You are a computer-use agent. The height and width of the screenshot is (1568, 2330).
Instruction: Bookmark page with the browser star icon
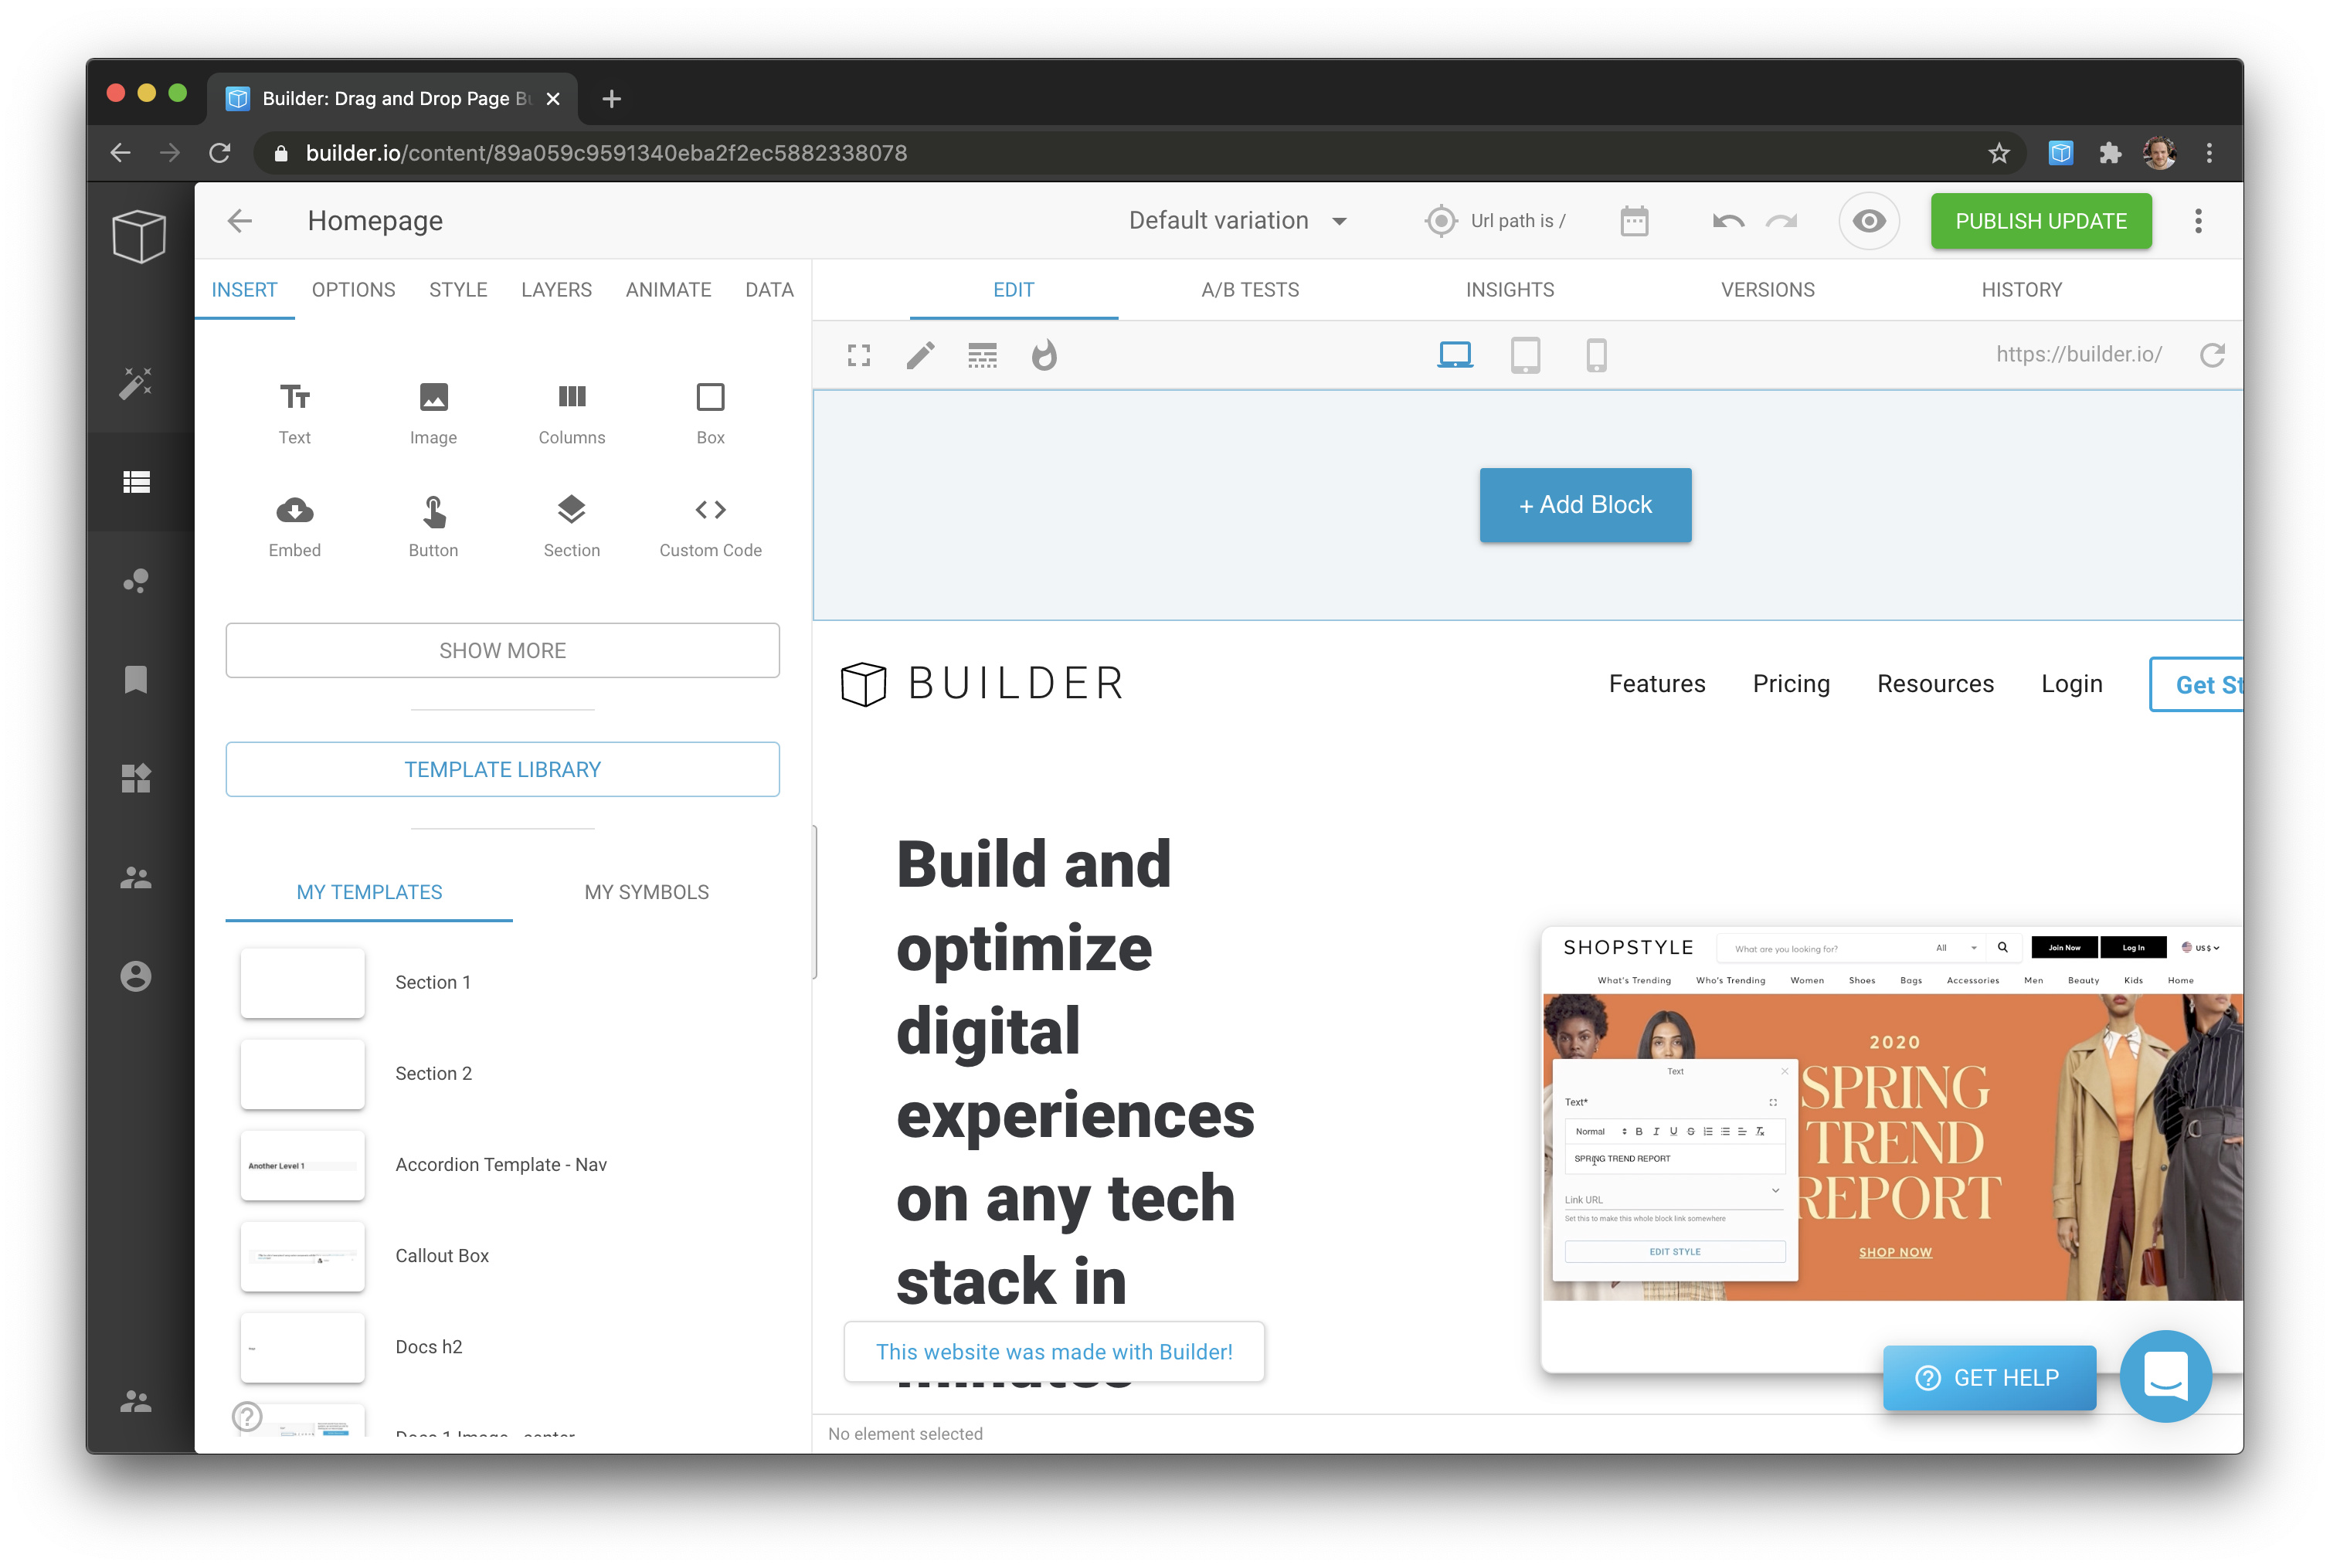2000,153
